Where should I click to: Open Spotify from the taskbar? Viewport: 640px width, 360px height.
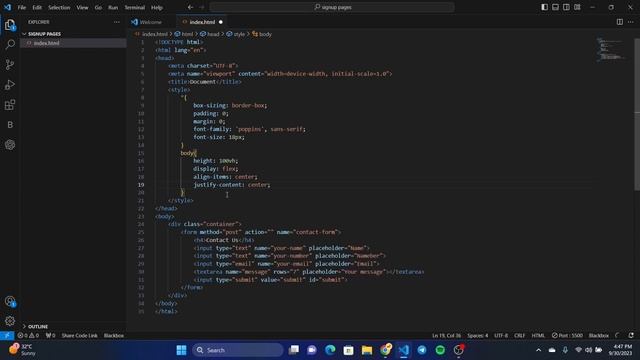tap(440, 350)
